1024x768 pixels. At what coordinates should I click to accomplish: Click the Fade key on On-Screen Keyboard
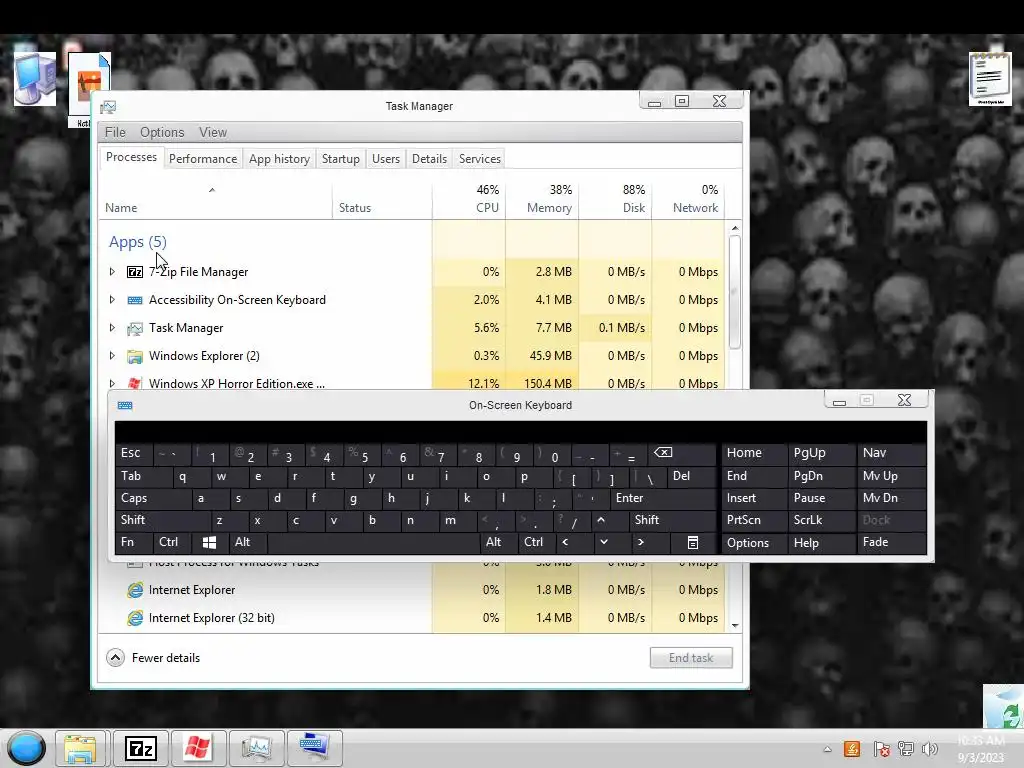click(x=891, y=542)
